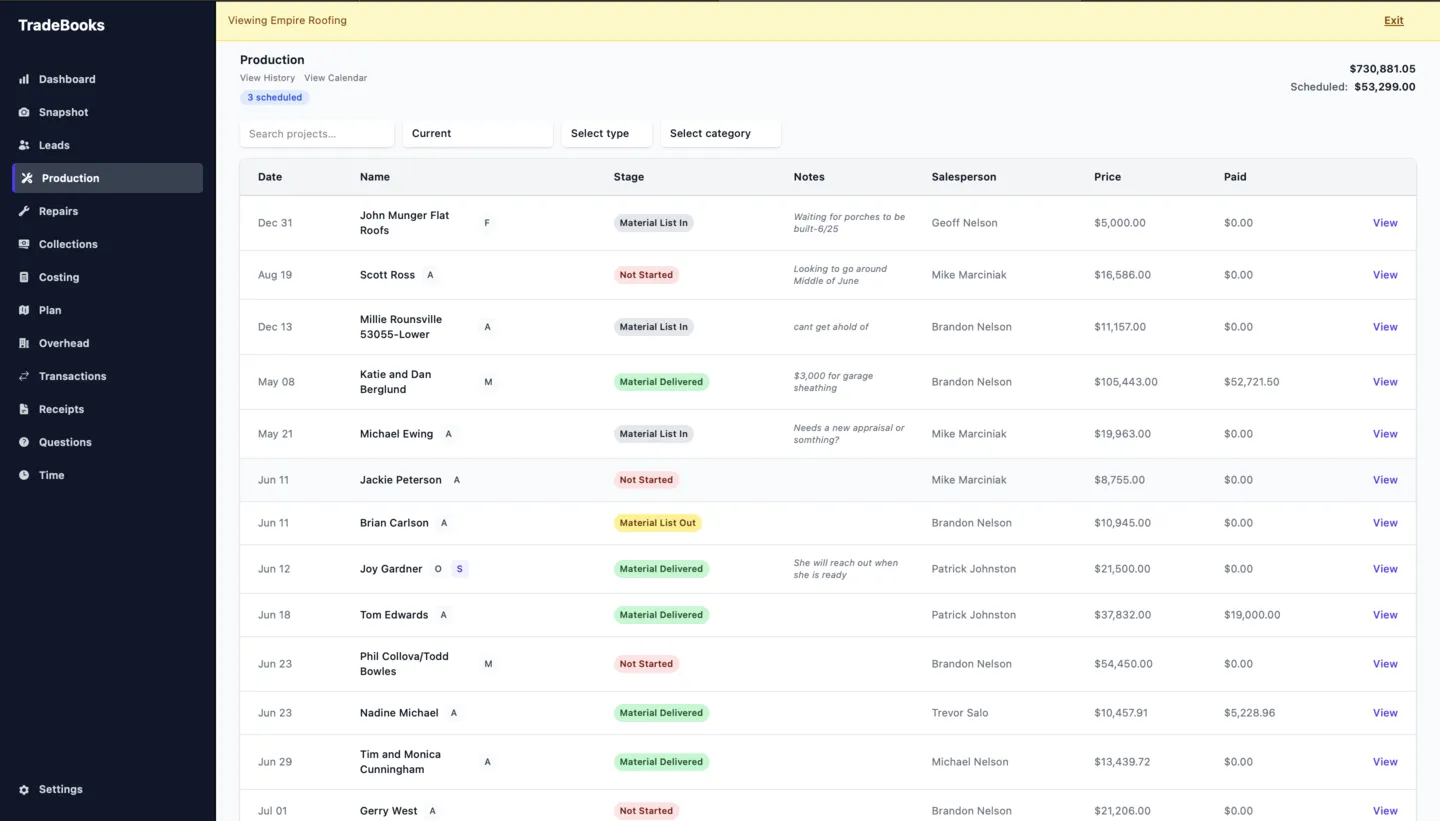The image size is (1440, 821).
Task: Click the Plan map icon
Action: [24, 310]
